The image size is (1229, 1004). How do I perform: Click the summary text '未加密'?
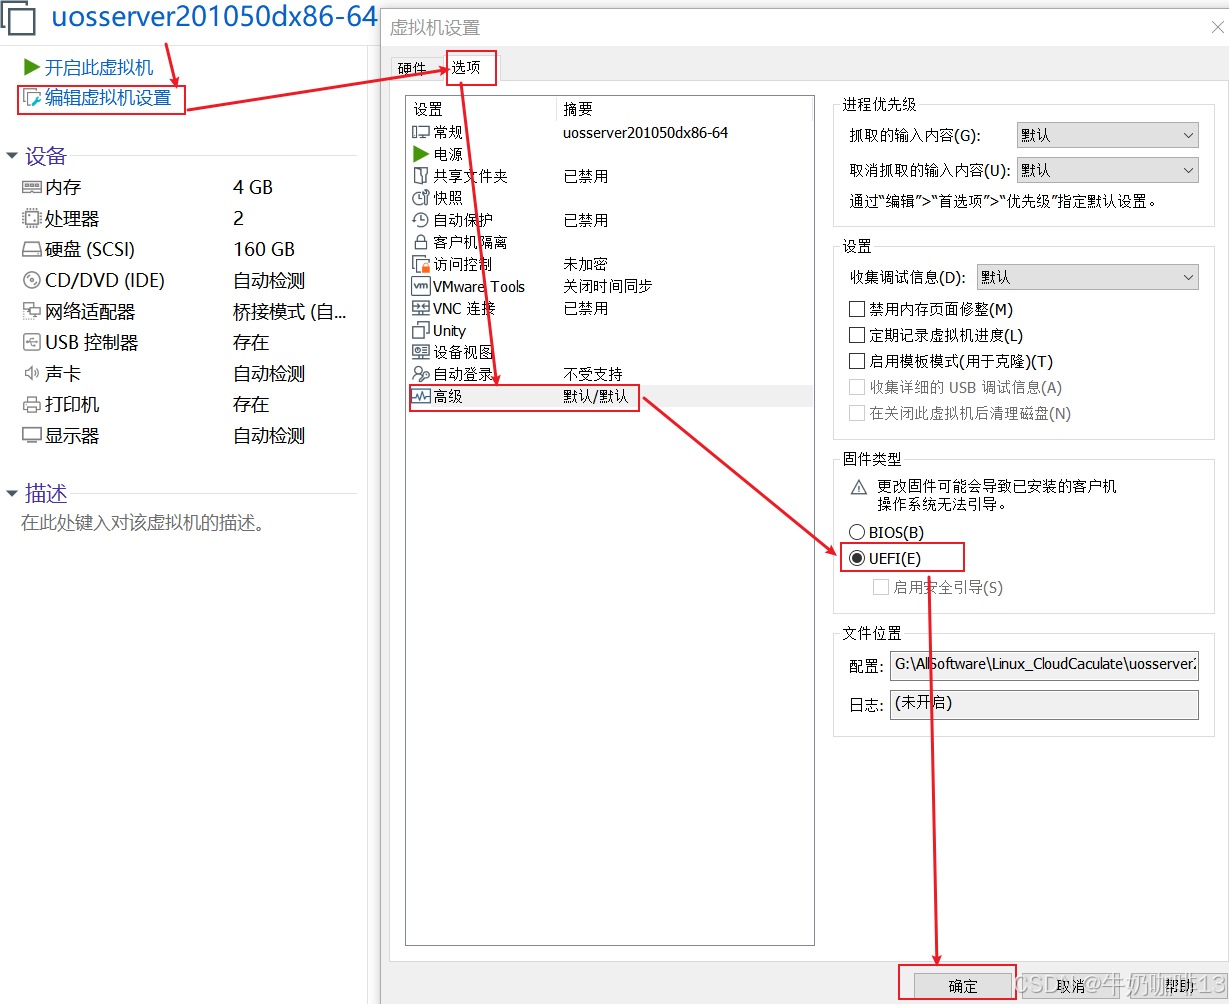pos(585,264)
